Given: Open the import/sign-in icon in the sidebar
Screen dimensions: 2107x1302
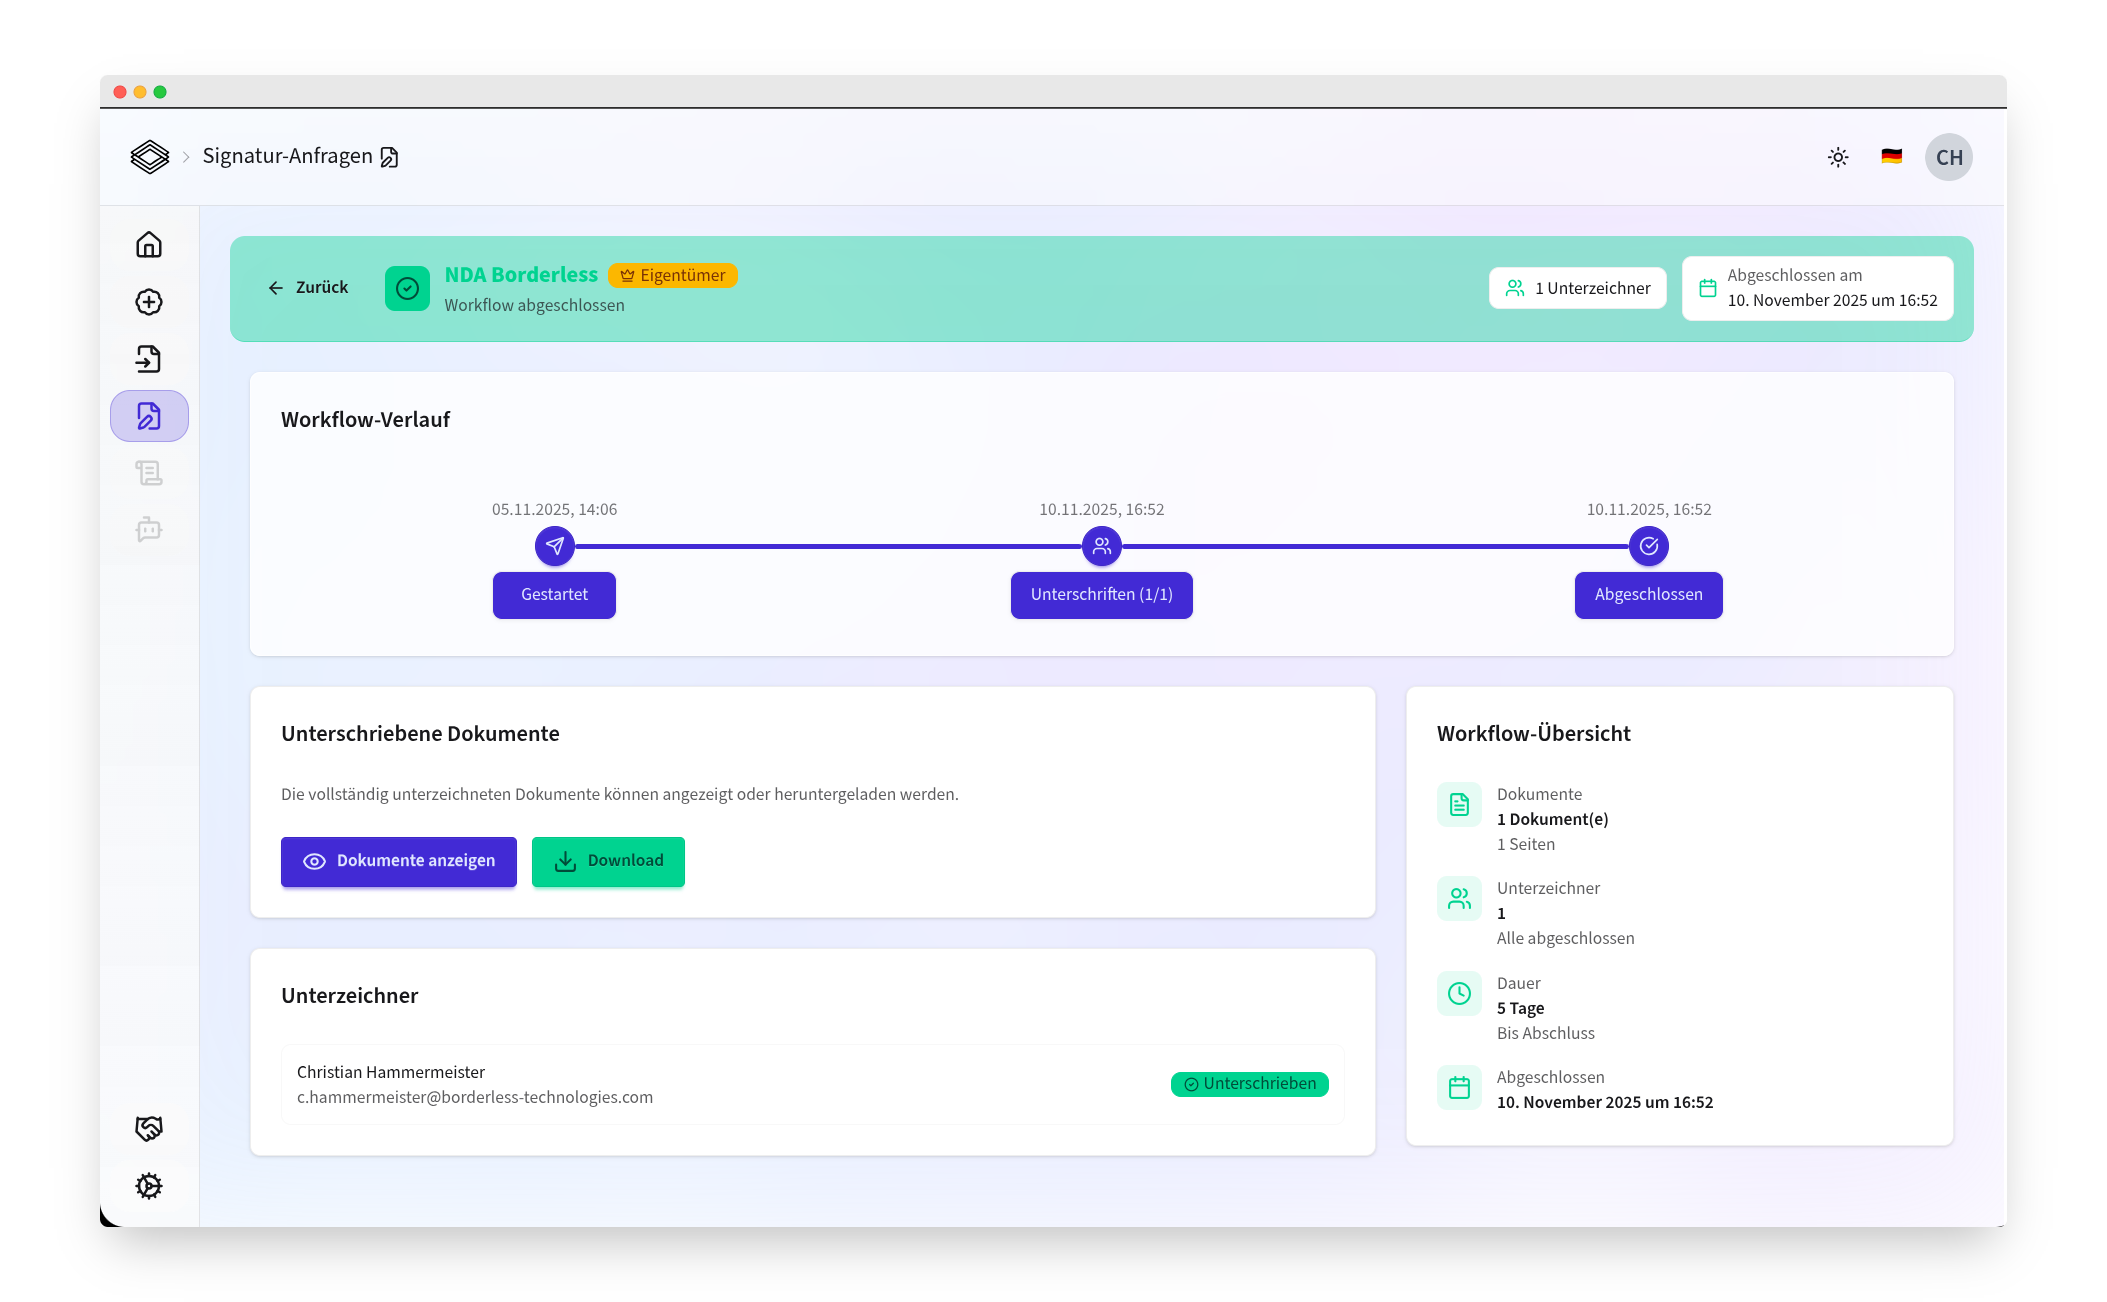Looking at the screenshot, I should pyautogui.click(x=148, y=359).
